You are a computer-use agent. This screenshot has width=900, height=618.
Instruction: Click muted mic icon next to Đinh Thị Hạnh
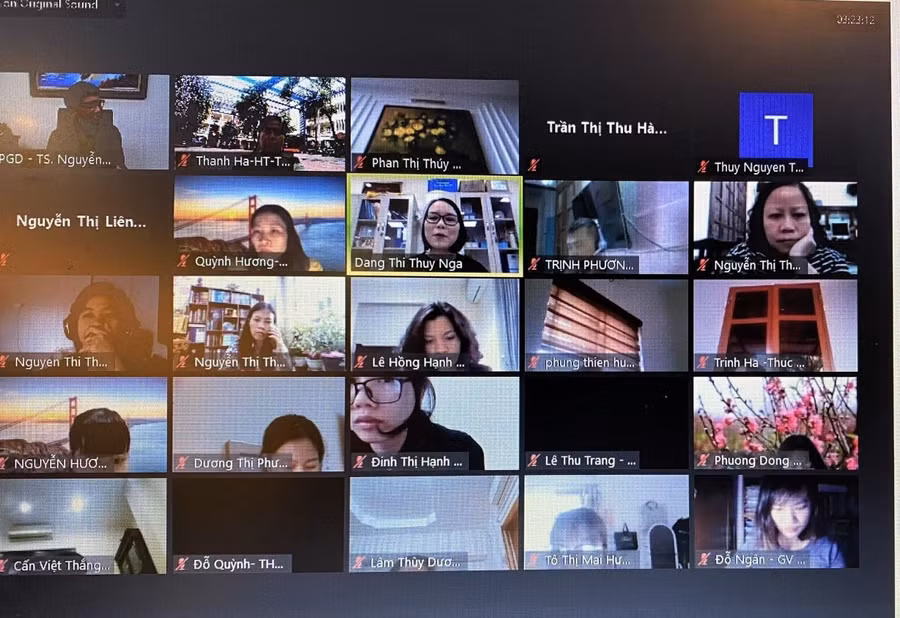[359, 462]
